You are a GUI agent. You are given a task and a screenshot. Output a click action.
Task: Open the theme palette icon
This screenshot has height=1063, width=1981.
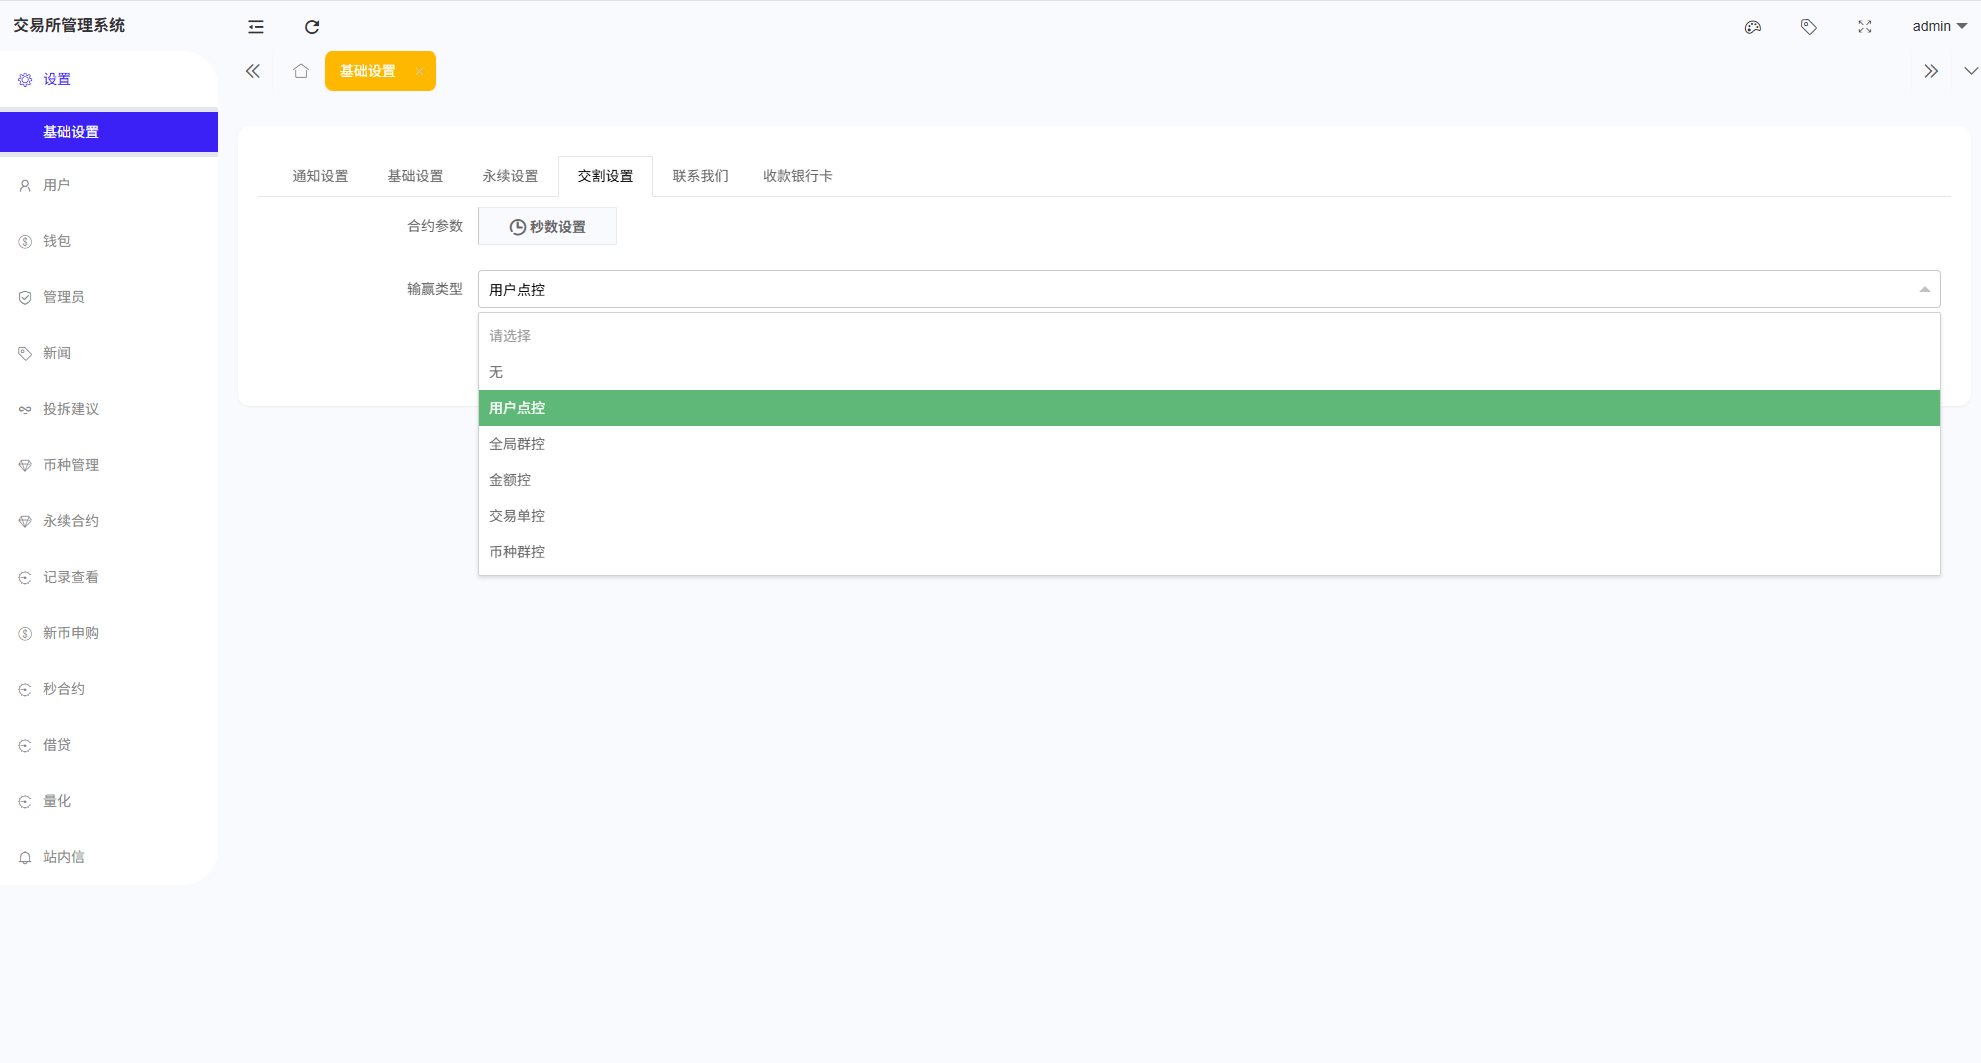coord(1752,27)
